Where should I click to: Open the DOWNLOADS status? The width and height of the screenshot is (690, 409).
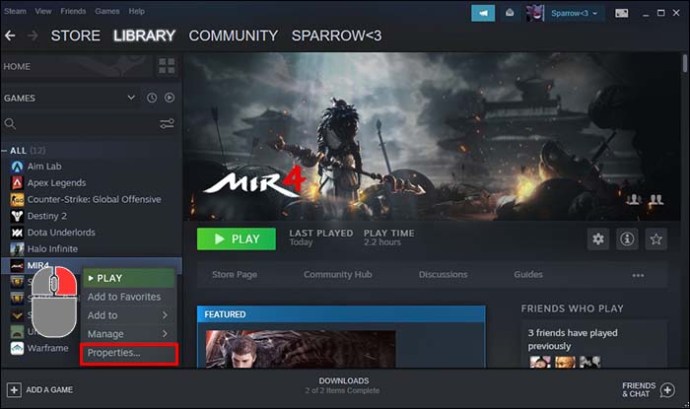coord(343,385)
